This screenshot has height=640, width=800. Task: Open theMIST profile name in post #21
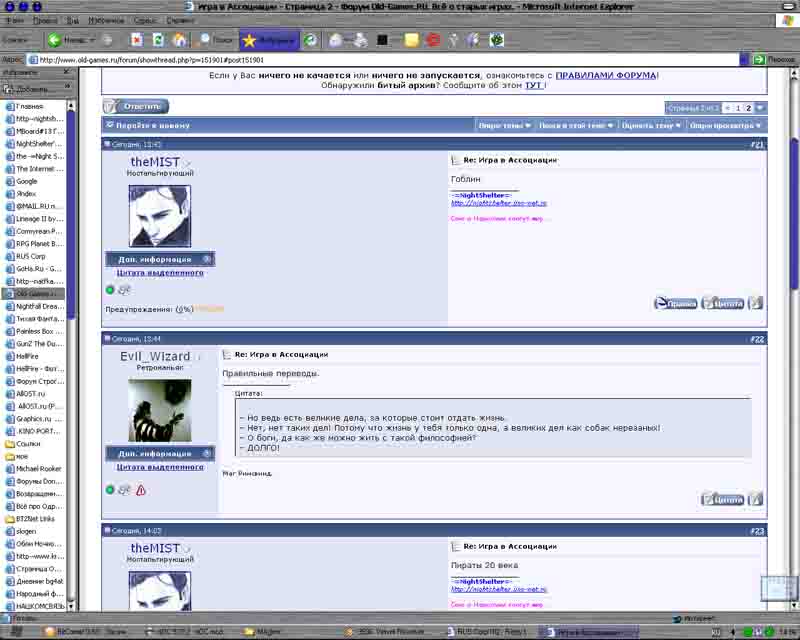click(155, 162)
